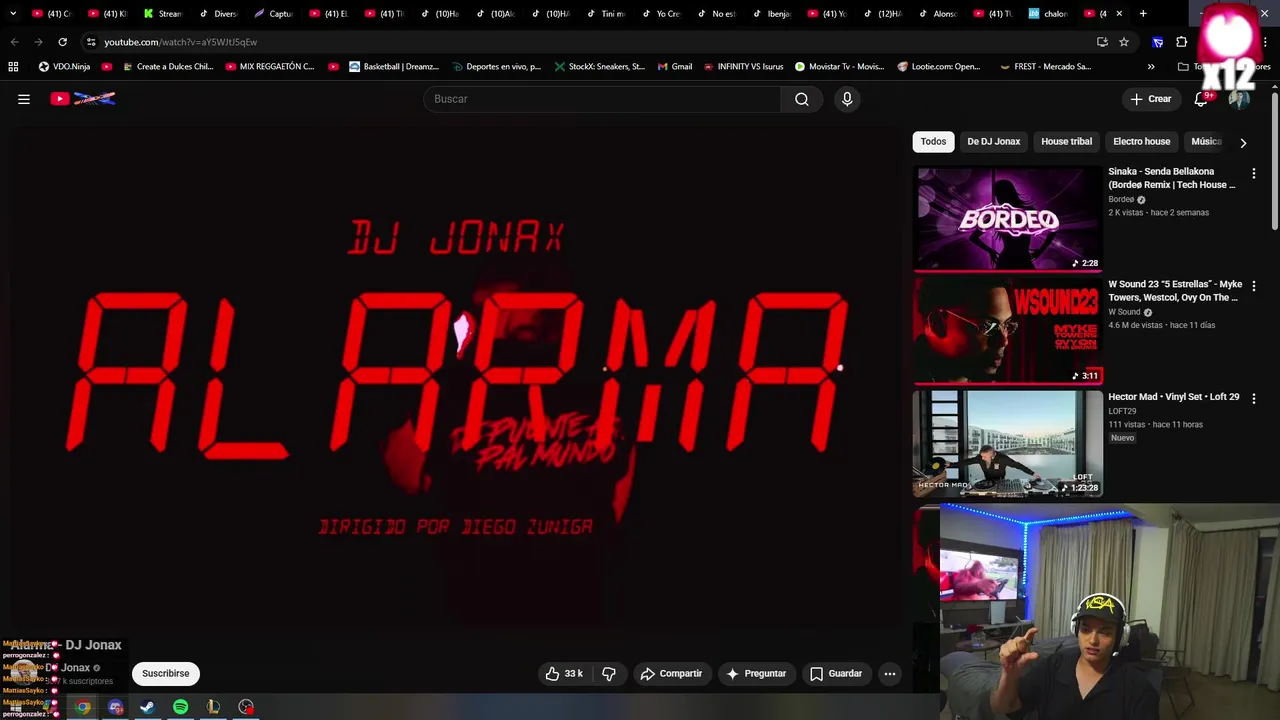1280x720 pixels.
Task: Click the Crear create button
Action: pyautogui.click(x=1150, y=99)
